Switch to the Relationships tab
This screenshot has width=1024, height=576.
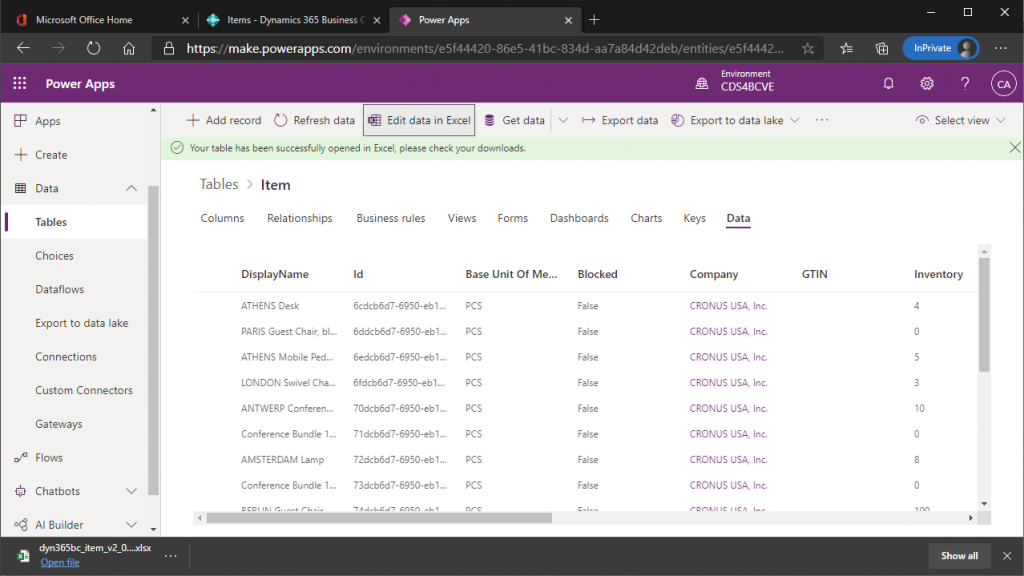coord(300,218)
